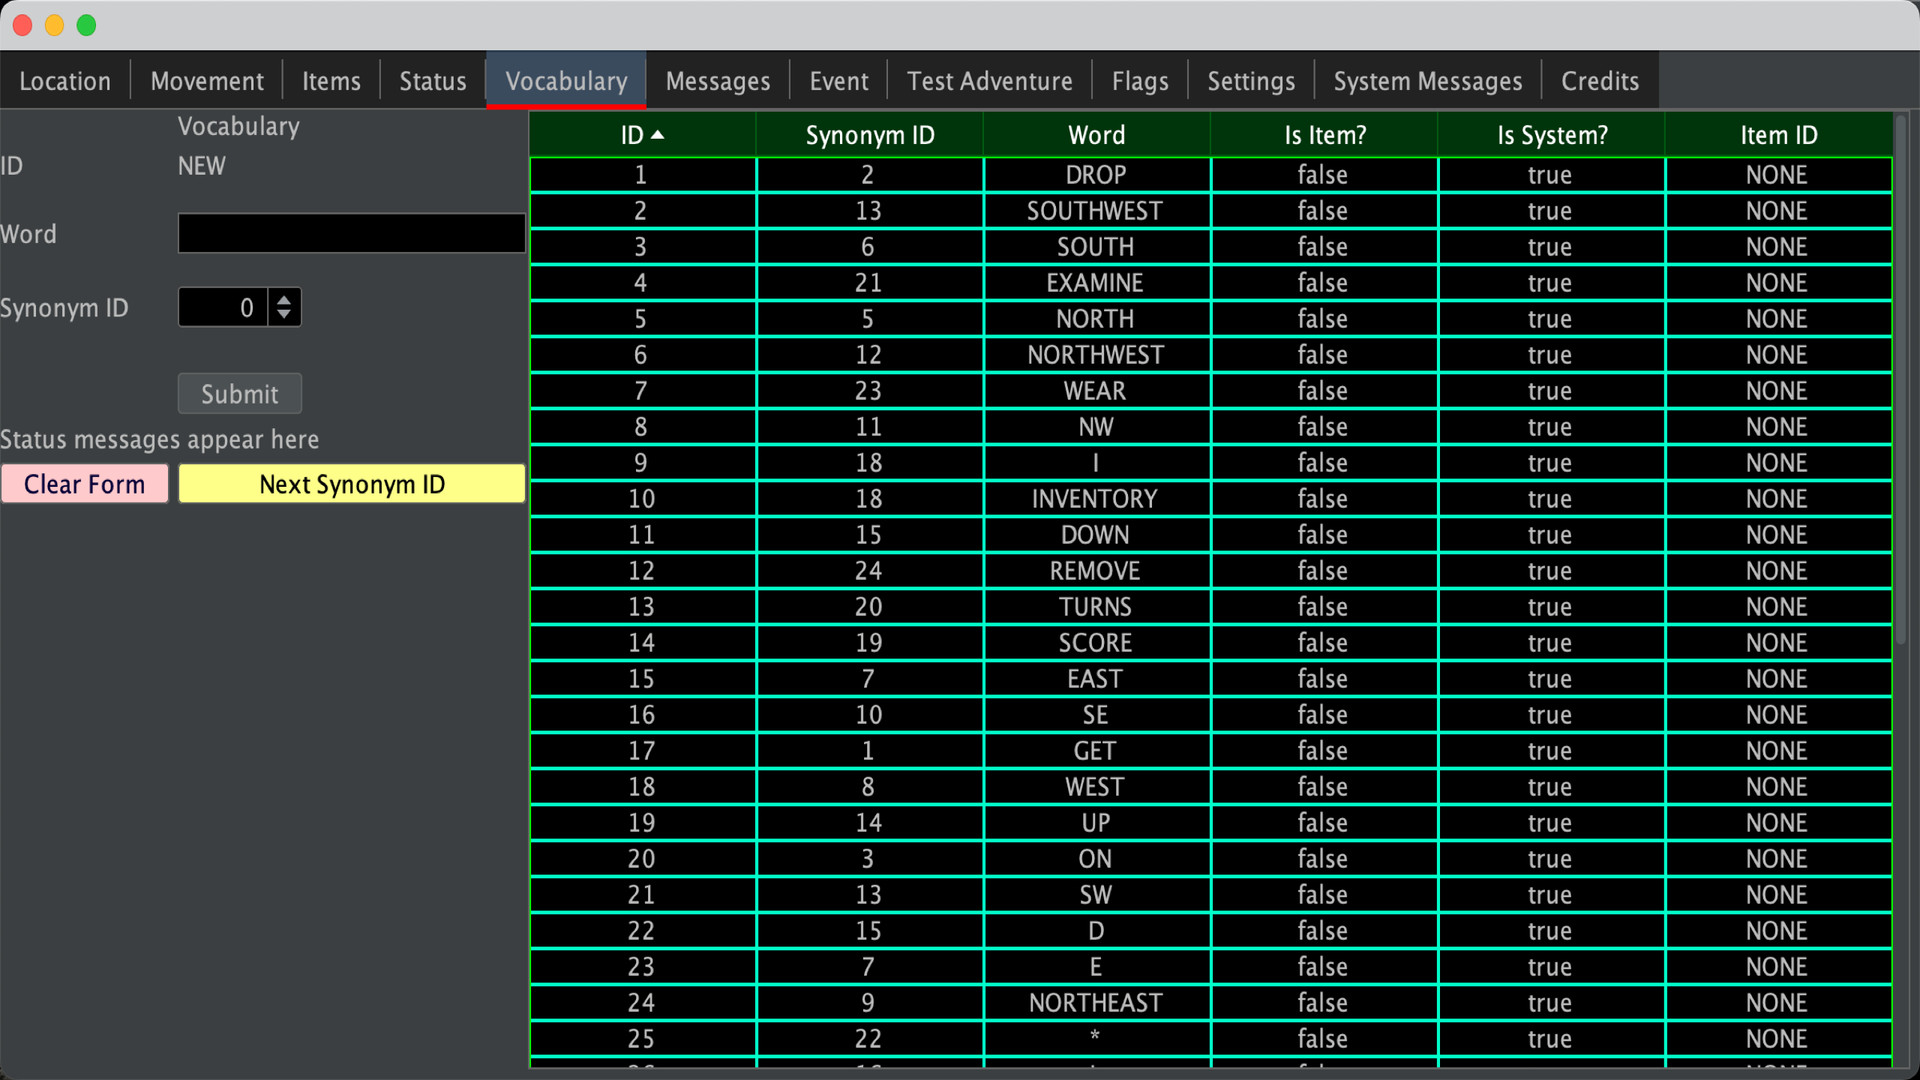1920x1080 pixels.
Task: Click the Submit button
Action: tap(239, 393)
